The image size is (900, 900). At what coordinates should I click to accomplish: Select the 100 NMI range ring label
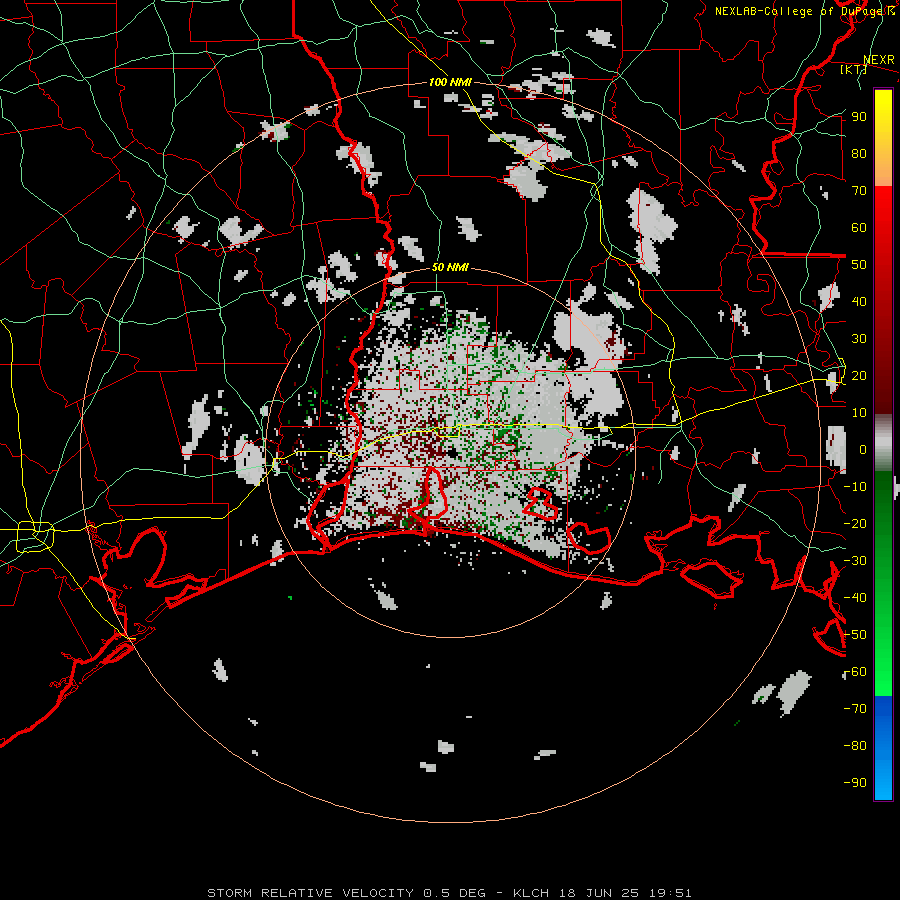click(450, 82)
